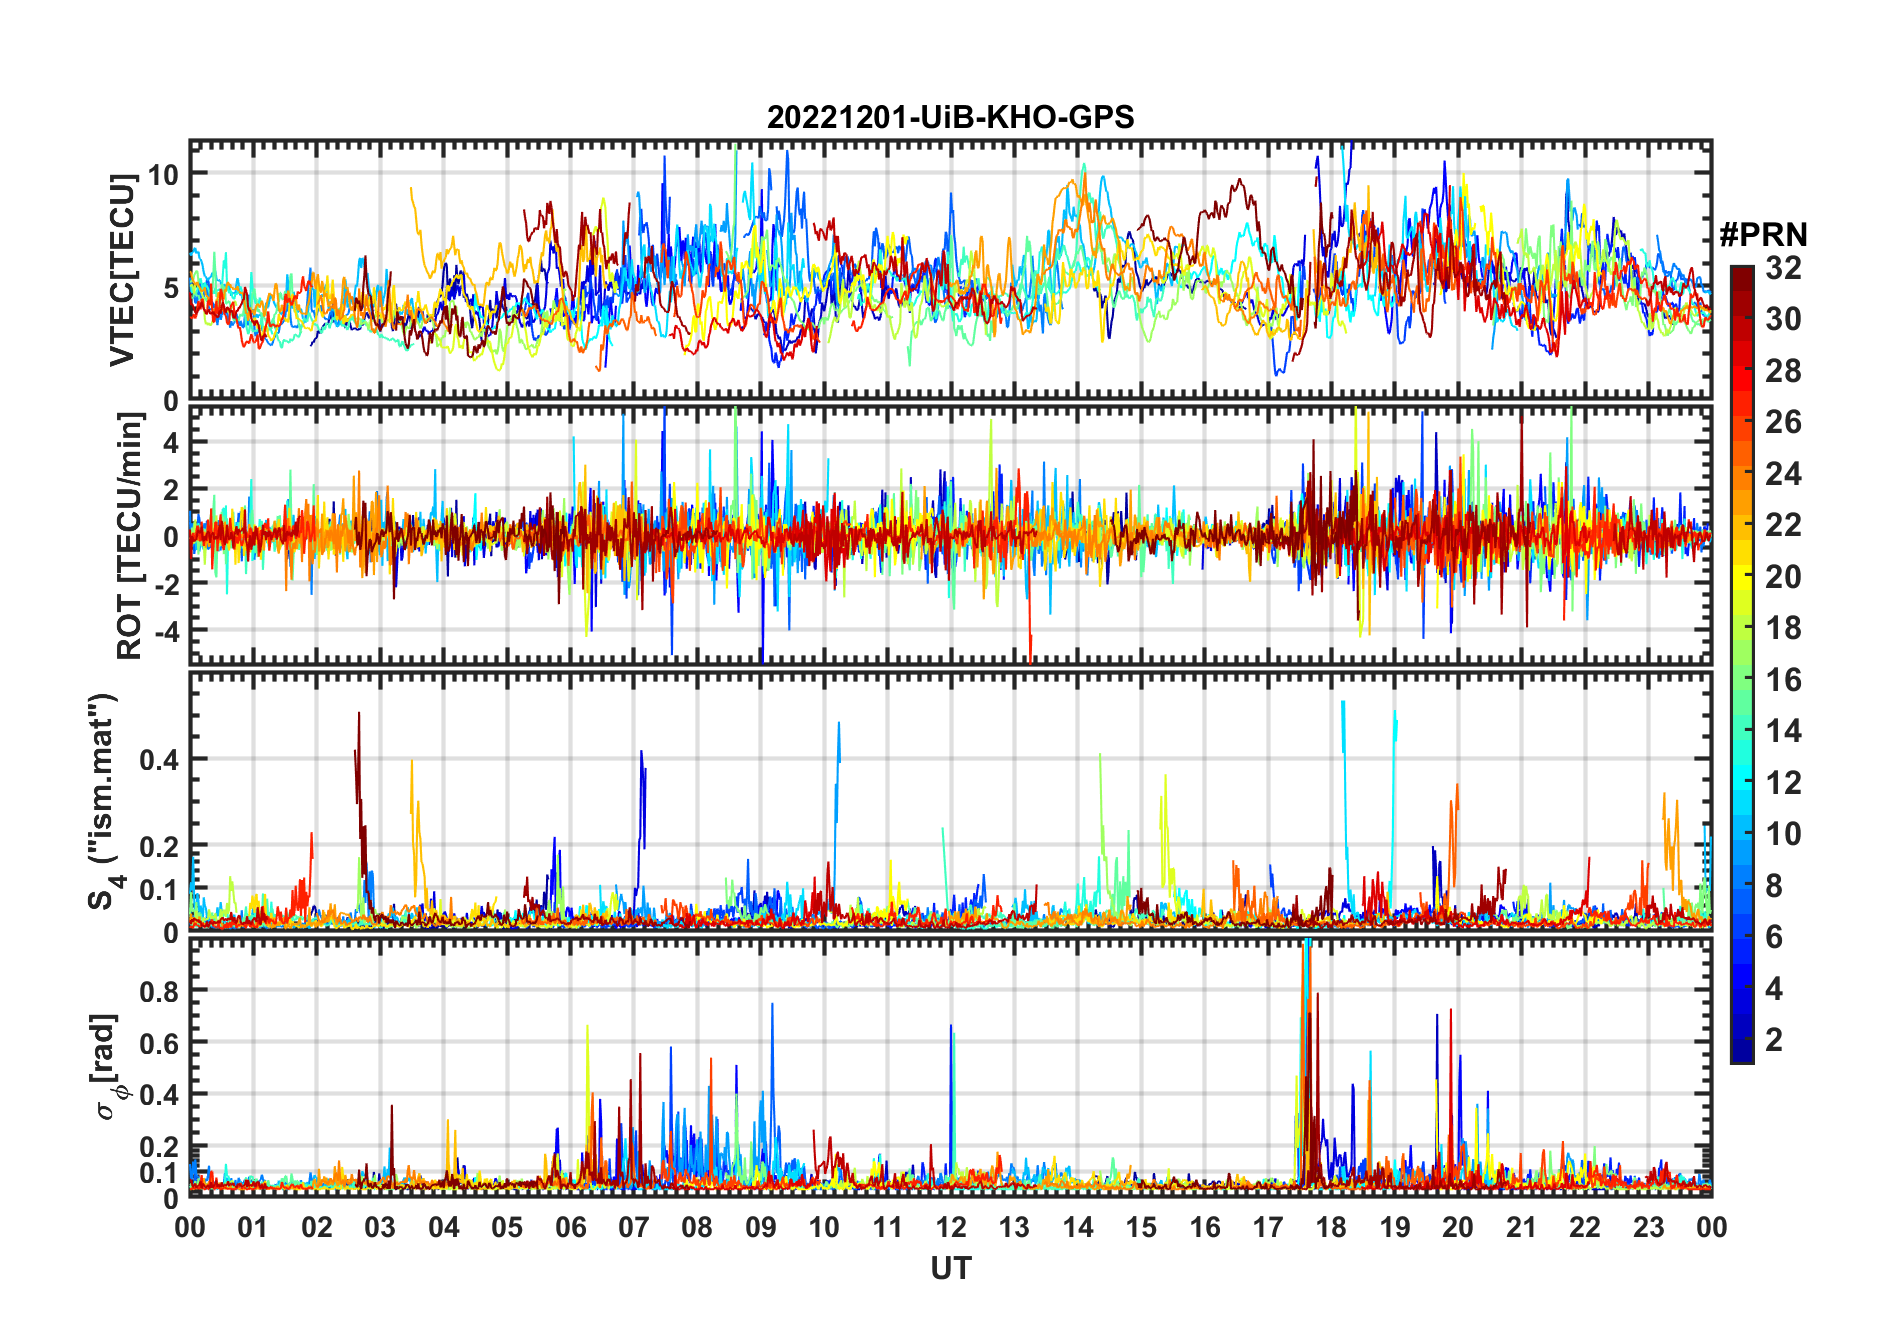Click the colorbar tick label 8

[x=1774, y=886]
